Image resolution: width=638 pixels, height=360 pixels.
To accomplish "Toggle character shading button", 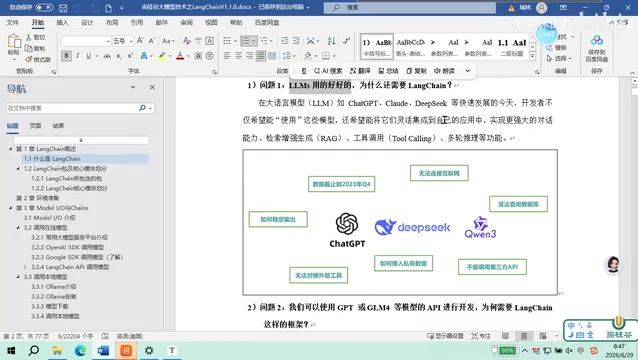I will coord(198,56).
